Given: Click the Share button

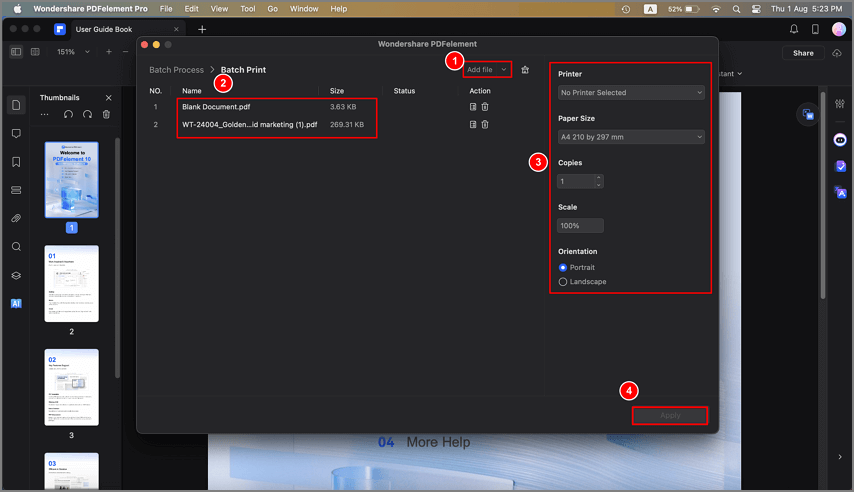Looking at the screenshot, I should (803, 53).
